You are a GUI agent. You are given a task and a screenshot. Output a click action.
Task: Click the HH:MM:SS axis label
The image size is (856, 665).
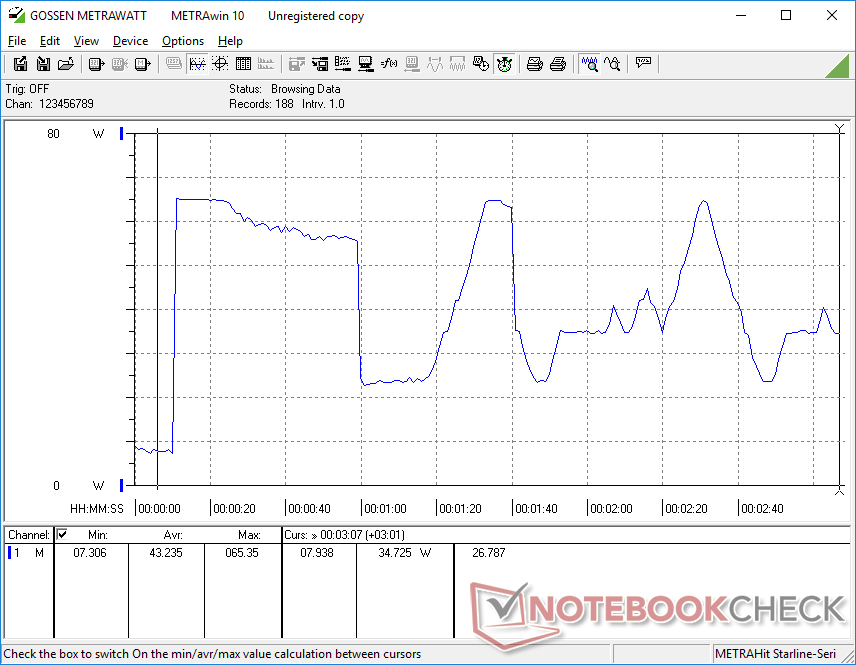[x=97, y=509]
